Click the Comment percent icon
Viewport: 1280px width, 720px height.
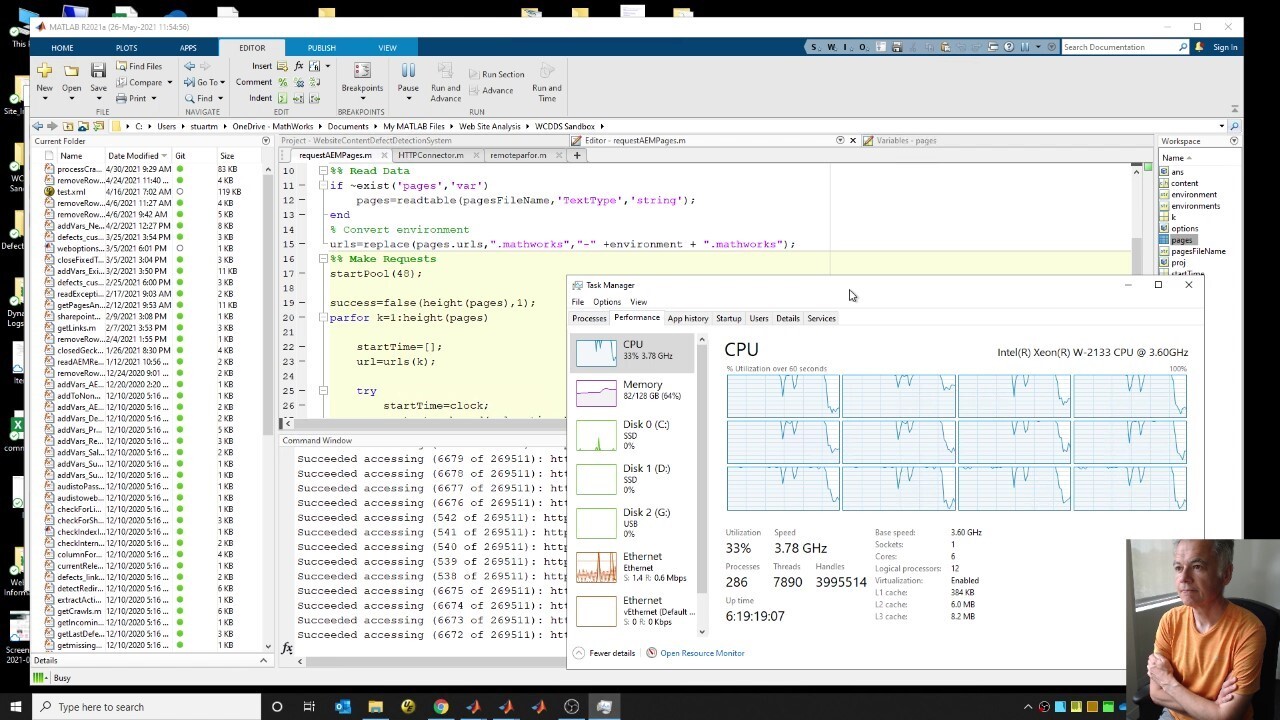click(283, 82)
